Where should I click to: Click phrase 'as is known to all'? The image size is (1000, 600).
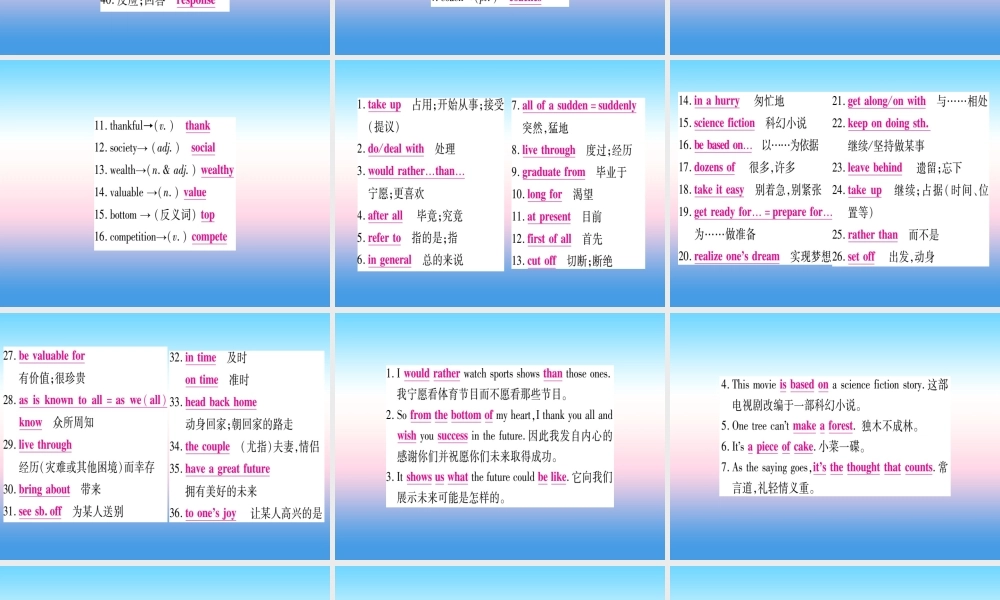(60, 400)
